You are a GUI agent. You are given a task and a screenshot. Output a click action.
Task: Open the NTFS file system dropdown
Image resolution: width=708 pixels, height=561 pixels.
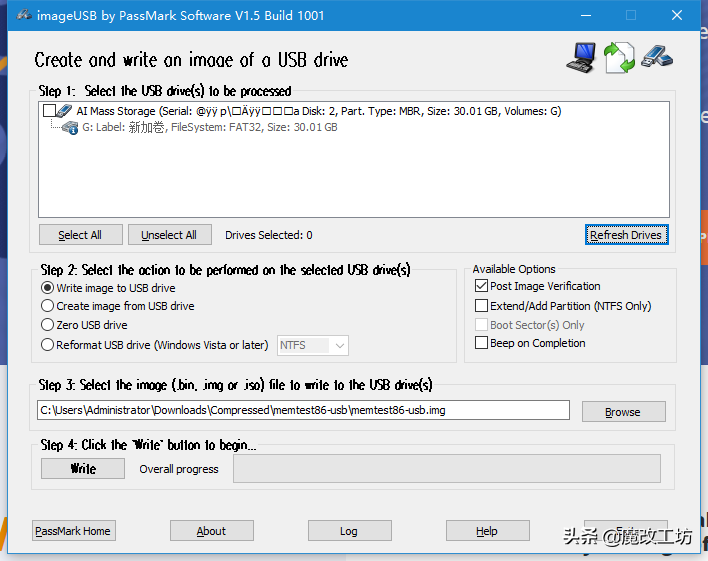pyautogui.click(x=313, y=346)
